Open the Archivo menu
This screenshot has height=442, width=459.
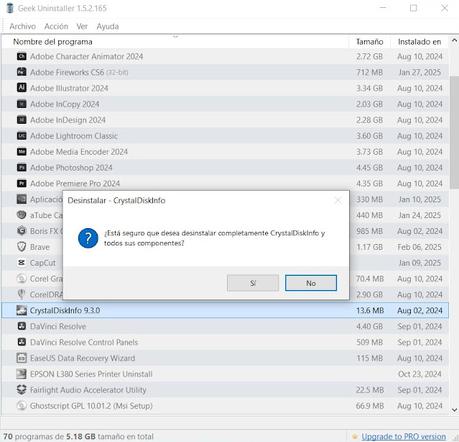click(22, 26)
